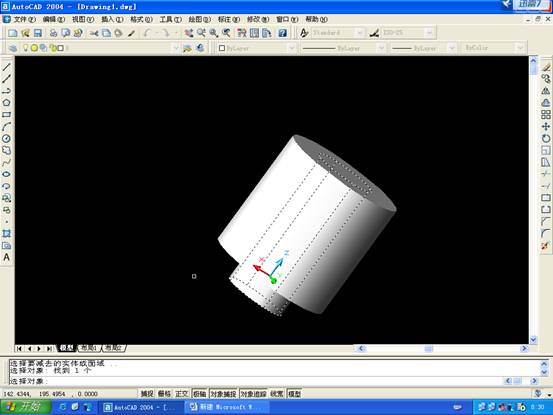Viewport: 553px width, 415px height.
Task: Select the Array modify tool
Action: point(546,114)
